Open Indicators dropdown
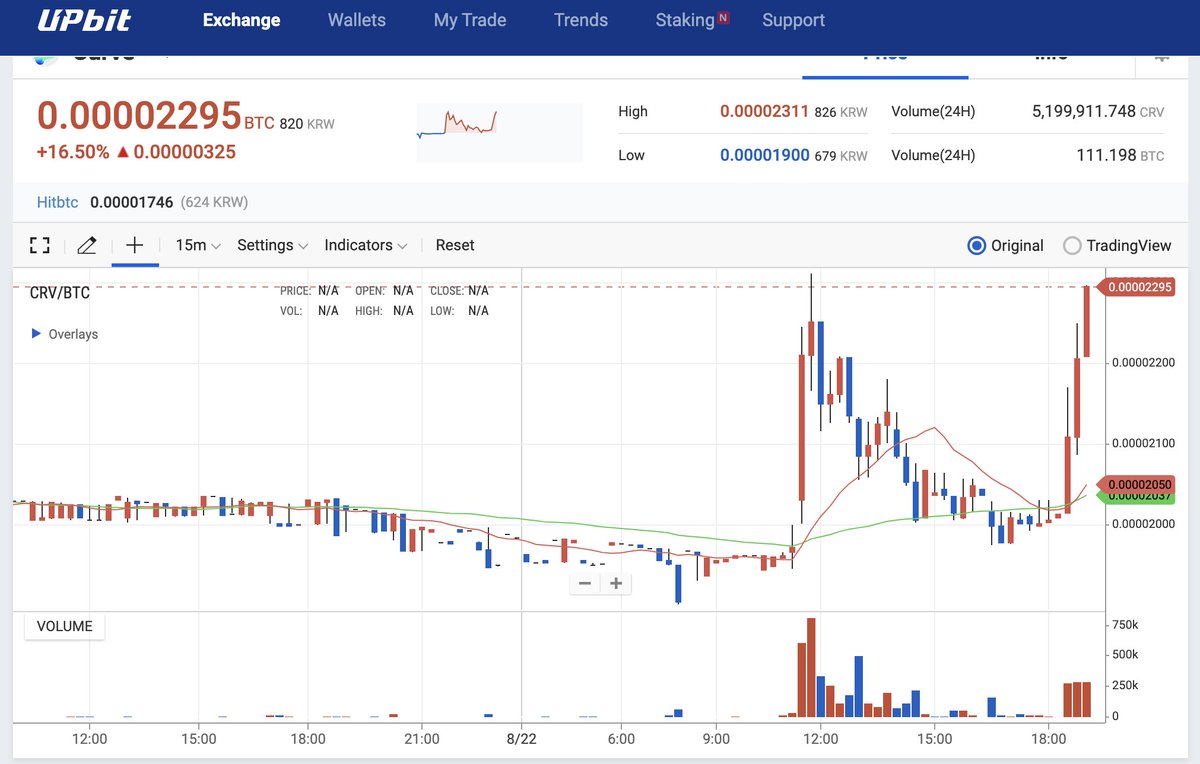1200x764 pixels. tap(366, 245)
